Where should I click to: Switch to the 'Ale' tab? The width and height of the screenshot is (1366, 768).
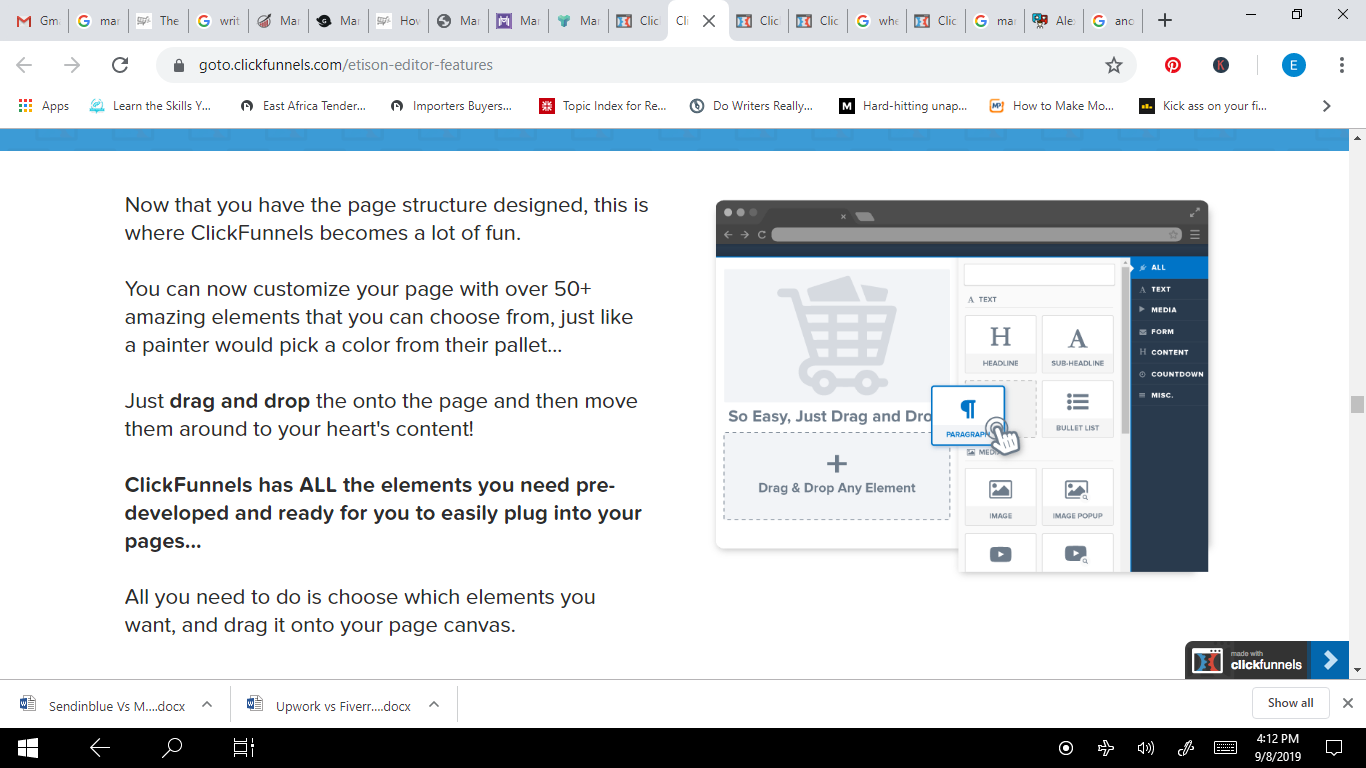point(1054,21)
